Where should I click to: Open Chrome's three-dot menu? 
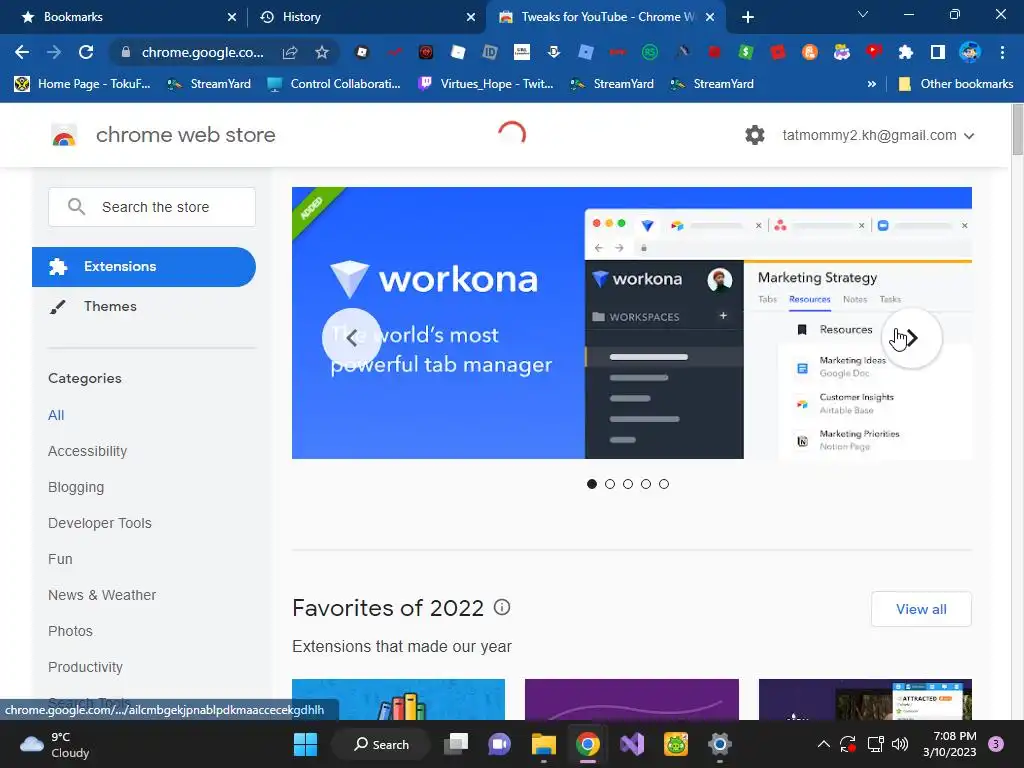(x=1002, y=52)
